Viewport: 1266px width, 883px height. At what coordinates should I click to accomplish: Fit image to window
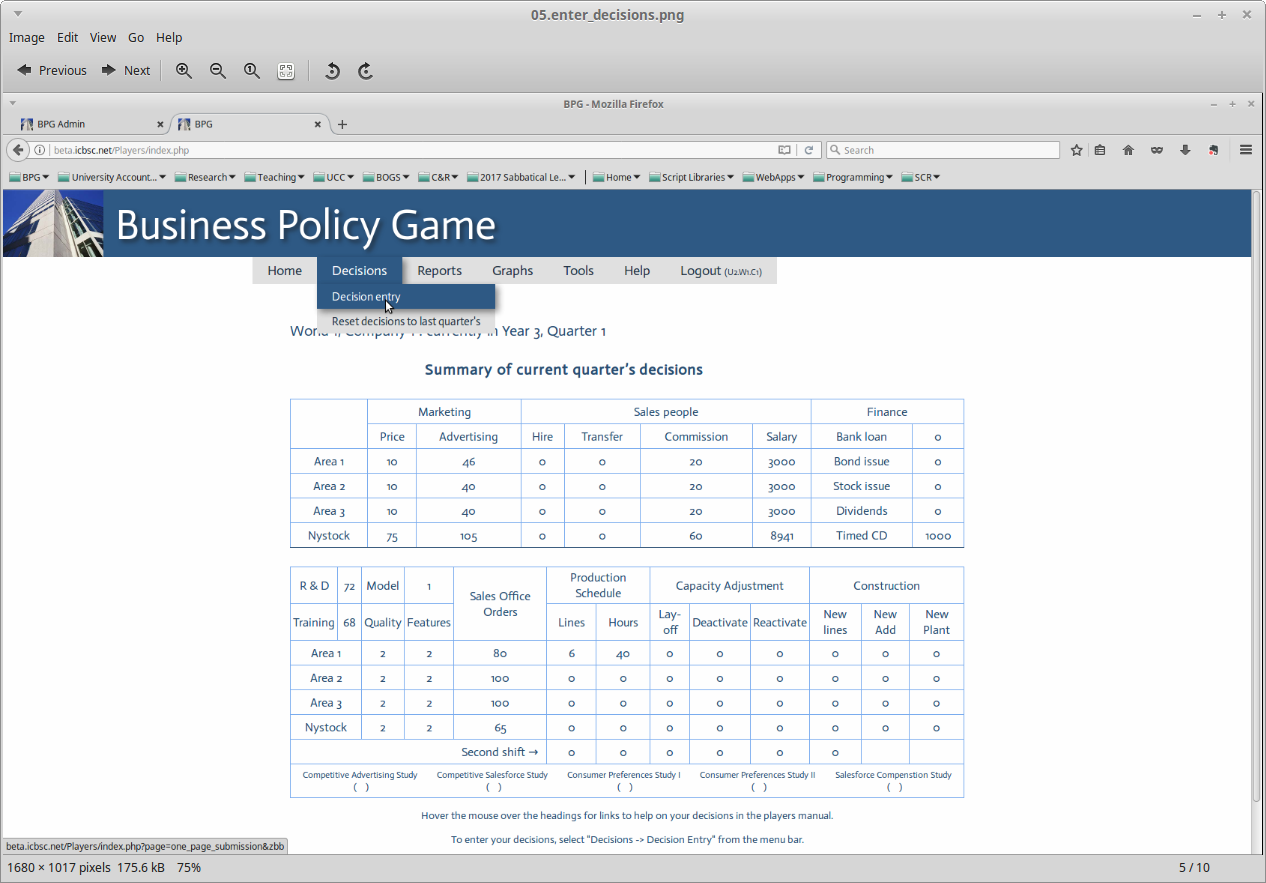[286, 70]
